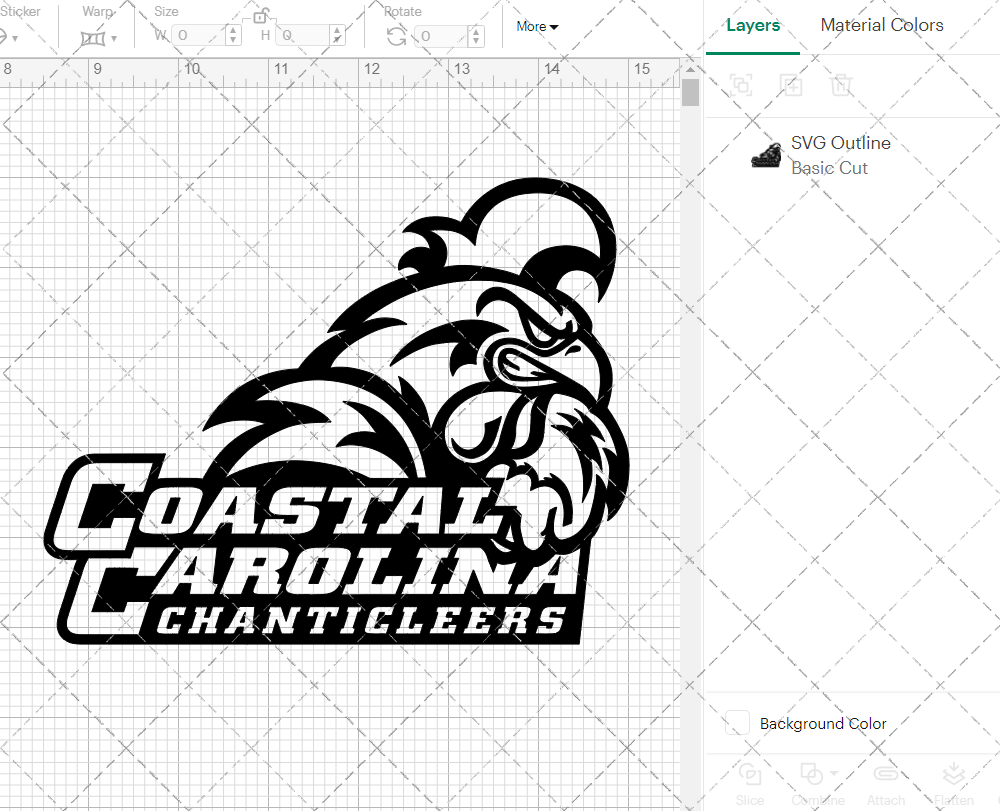Duplicate the selected layer
Screen dimensions: 1000x811
[x=791, y=85]
